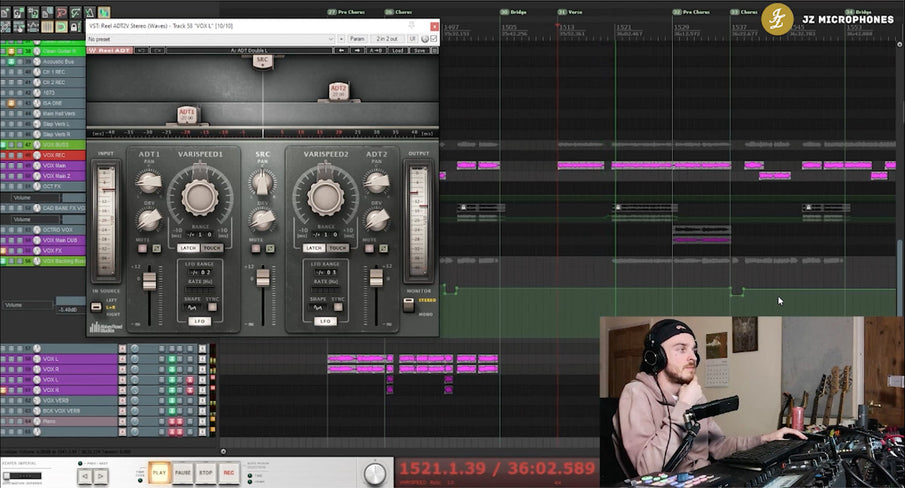Click the Varispeed1 LFO range value field
Viewport: 905px width, 488px height.
(x=201, y=272)
